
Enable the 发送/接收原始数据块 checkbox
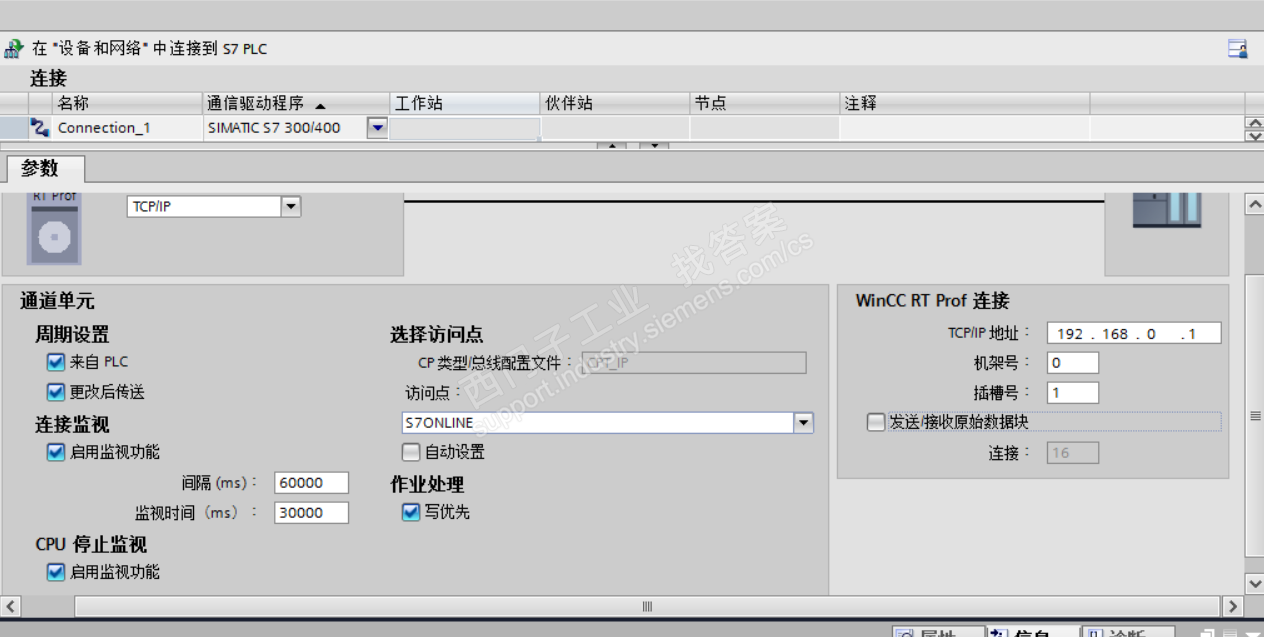[x=876, y=422]
